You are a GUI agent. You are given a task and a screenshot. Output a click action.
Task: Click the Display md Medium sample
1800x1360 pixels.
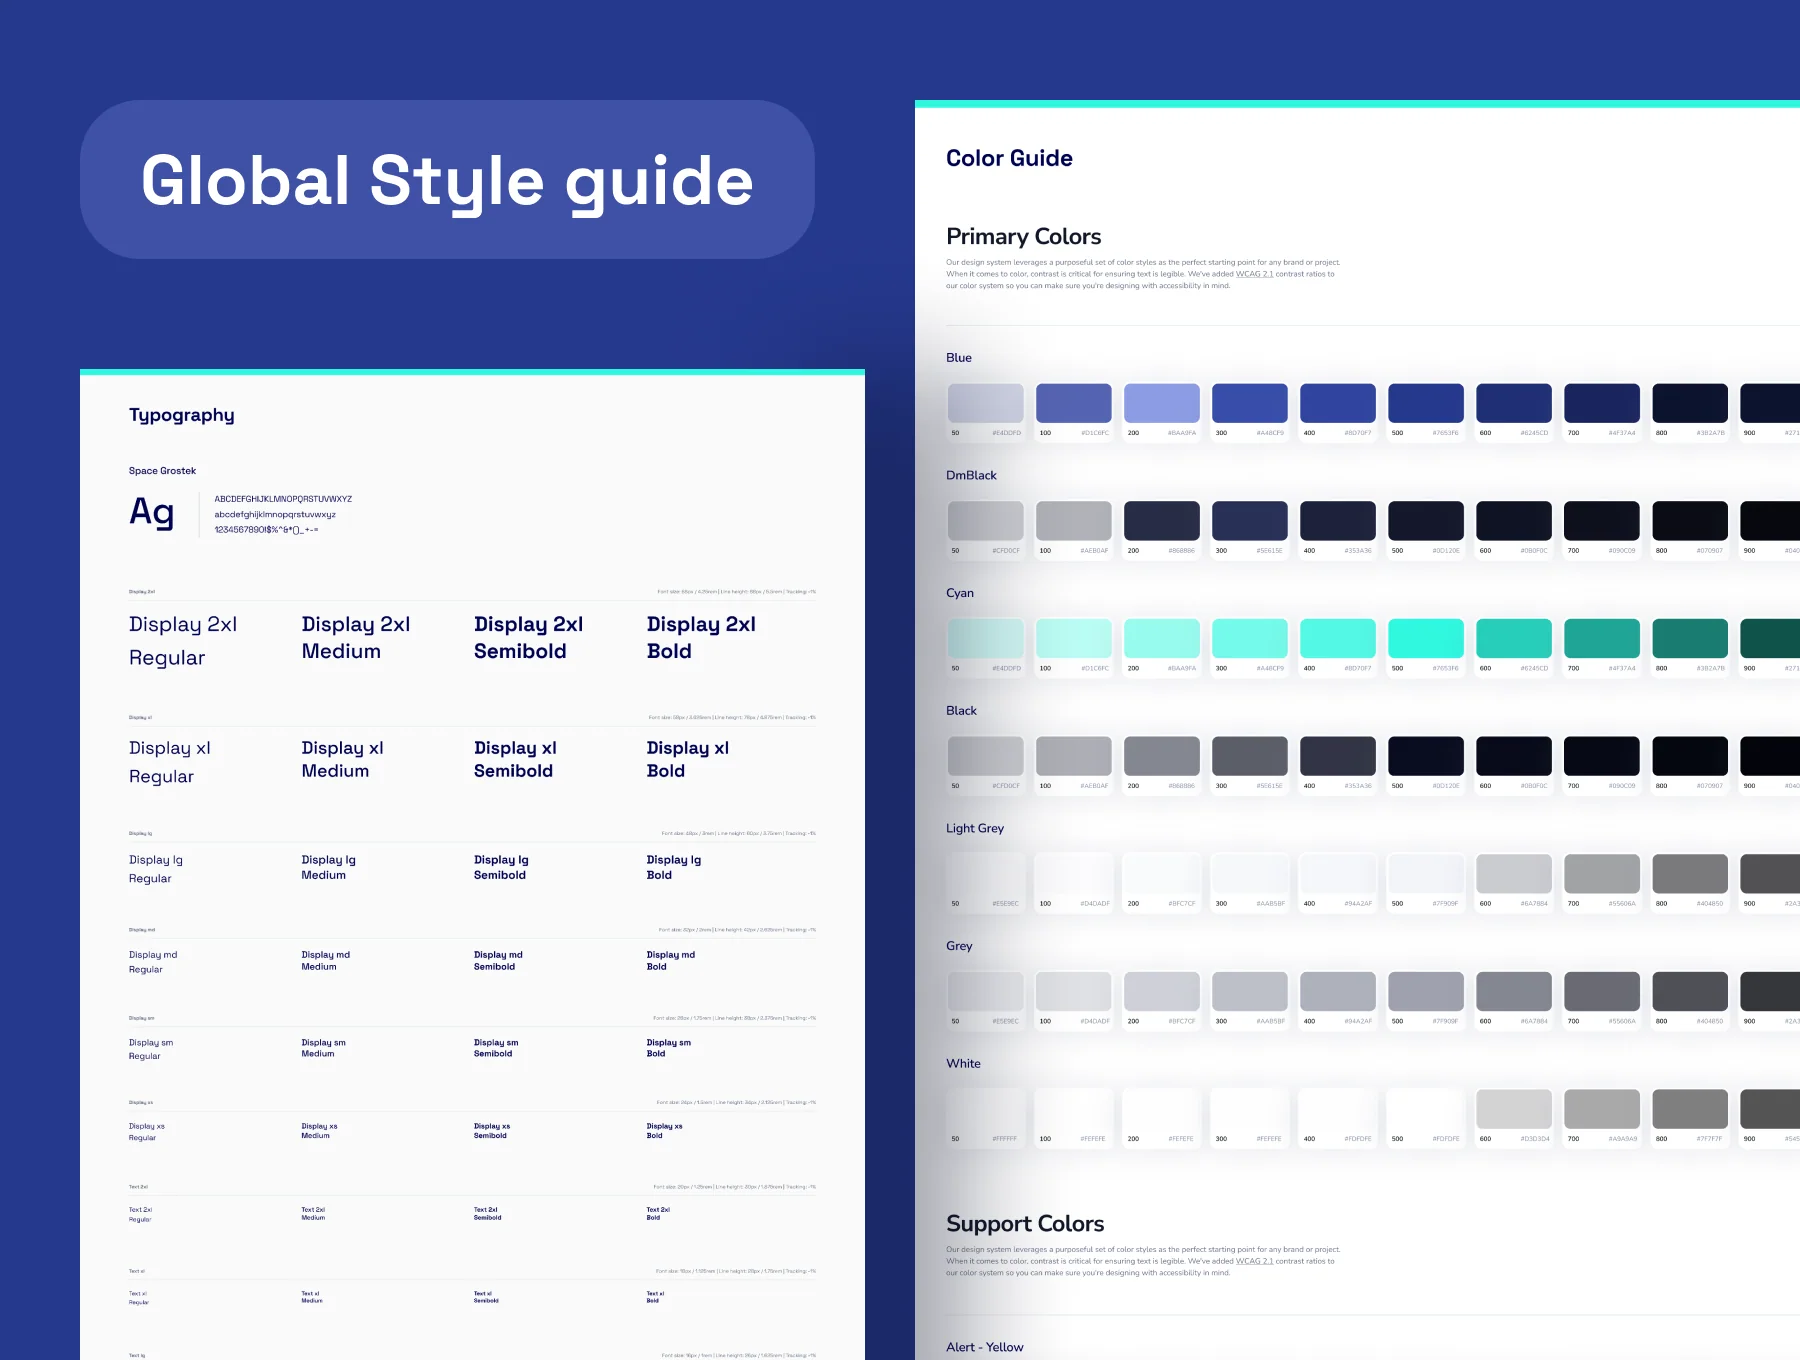tap(325, 961)
